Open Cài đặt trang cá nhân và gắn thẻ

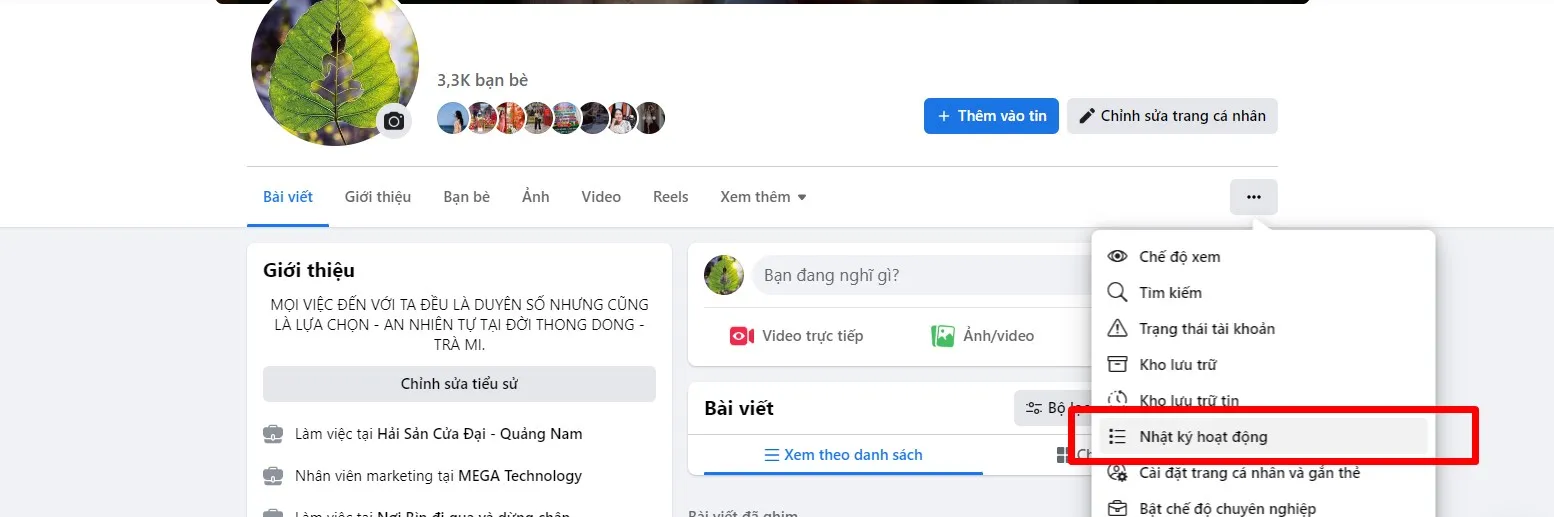pos(1263,473)
